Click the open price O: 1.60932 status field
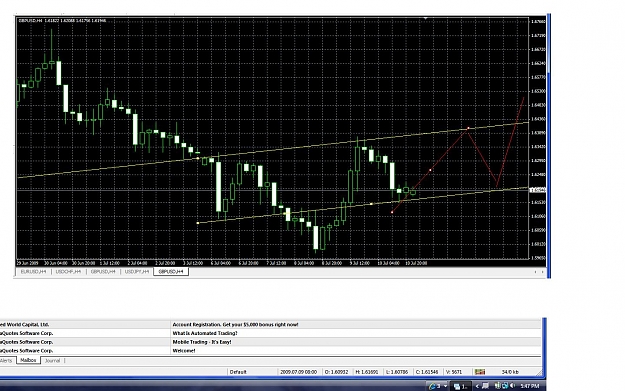 (x=336, y=372)
